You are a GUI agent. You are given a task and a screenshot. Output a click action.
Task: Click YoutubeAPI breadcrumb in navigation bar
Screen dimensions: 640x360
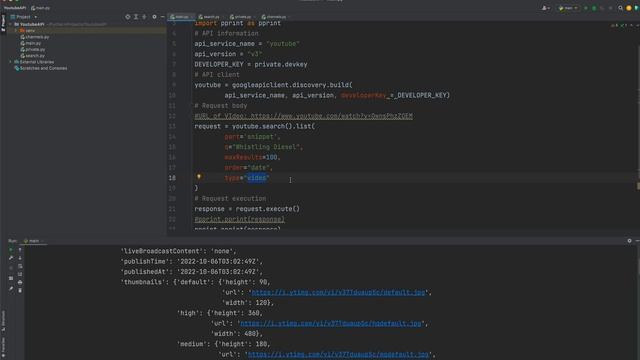(x=15, y=8)
